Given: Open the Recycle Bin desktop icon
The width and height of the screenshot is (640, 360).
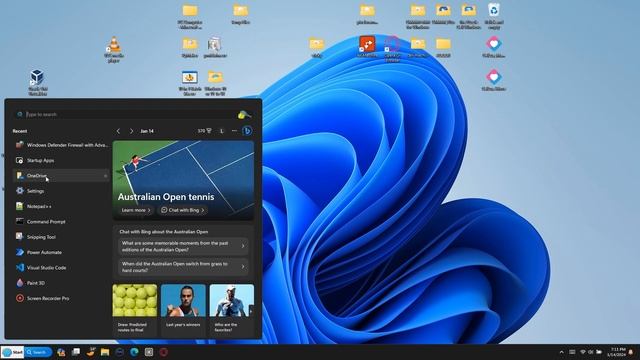Looking at the screenshot, I should (493, 16).
